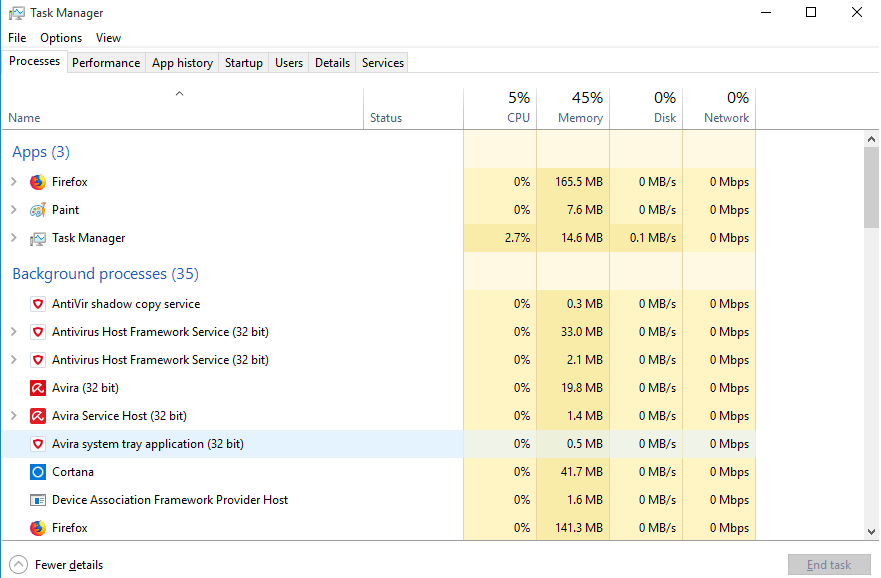This screenshot has height=578, width=881.
Task: Sort processes by CPU column
Action: tap(500, 108)
